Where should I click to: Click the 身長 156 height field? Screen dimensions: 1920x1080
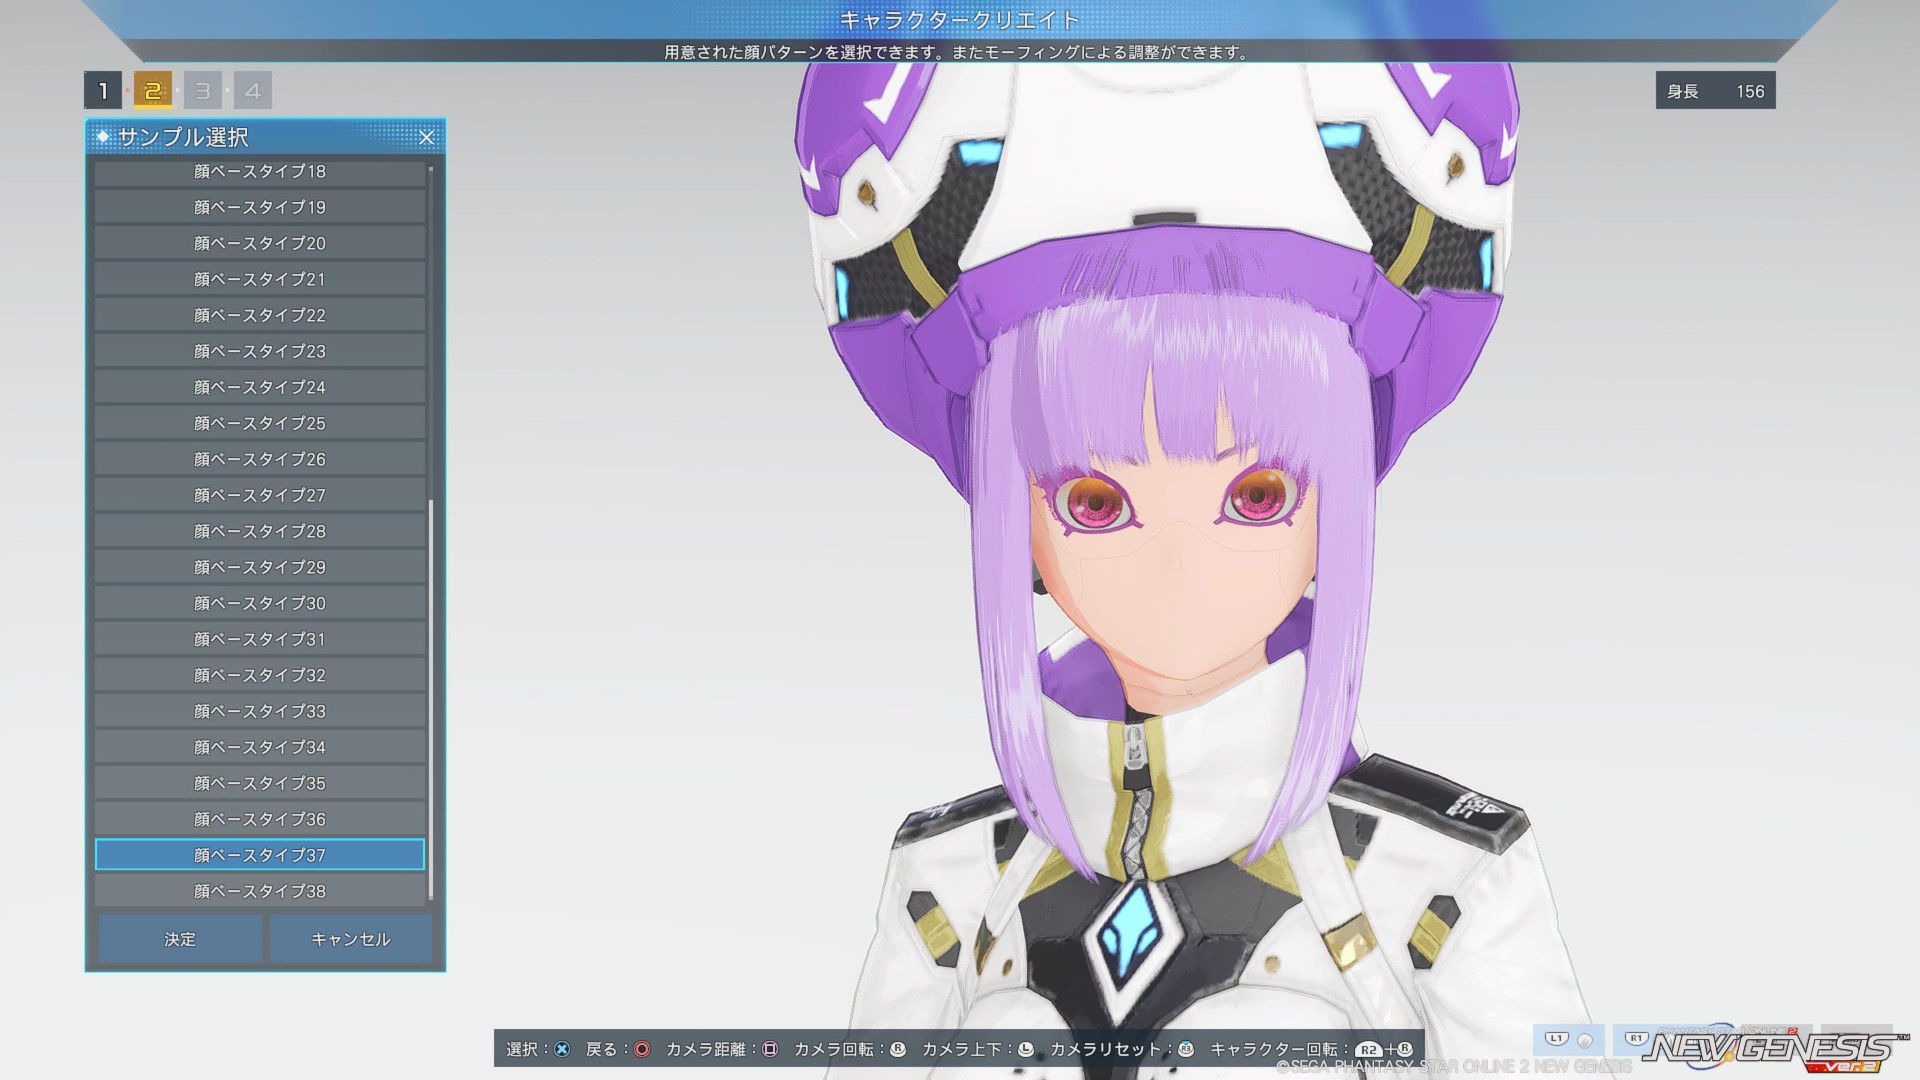point(1715,91)
